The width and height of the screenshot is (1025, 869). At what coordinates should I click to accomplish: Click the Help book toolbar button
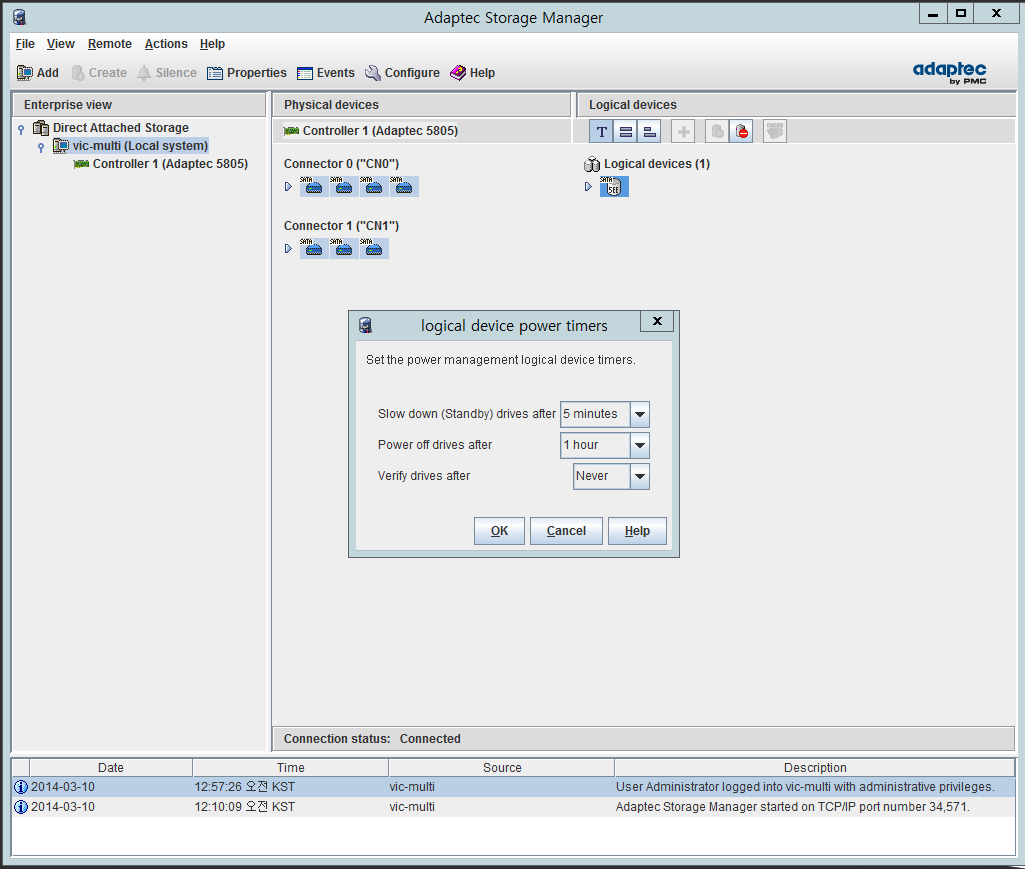tap(472, 73)
